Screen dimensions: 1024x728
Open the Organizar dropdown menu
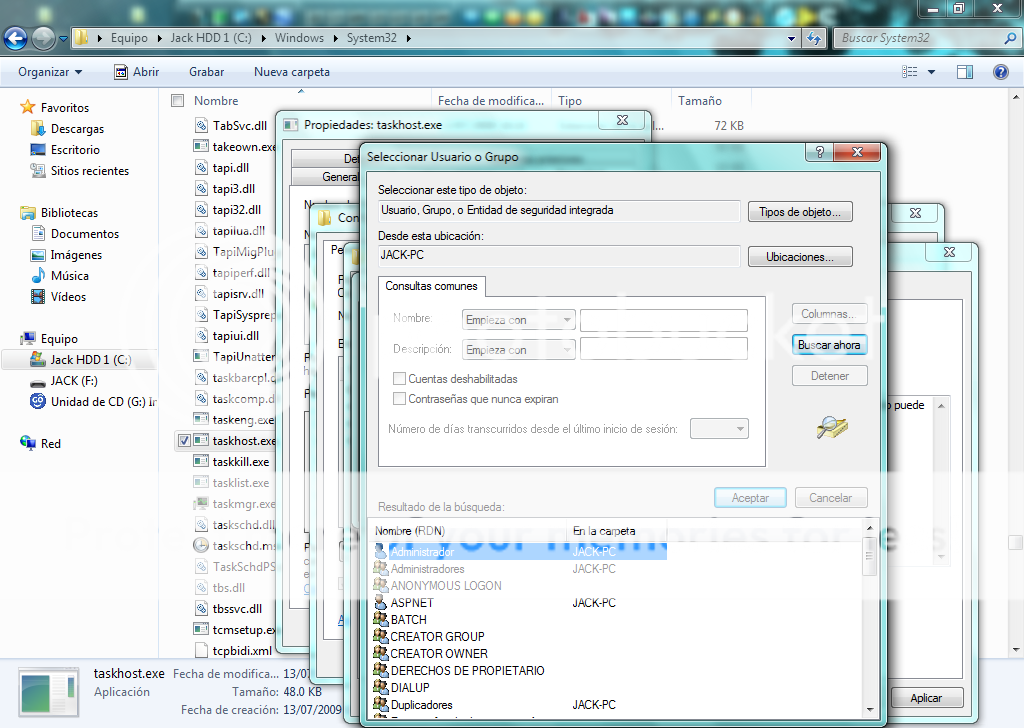pyautogui.click(x=50, y=72)
